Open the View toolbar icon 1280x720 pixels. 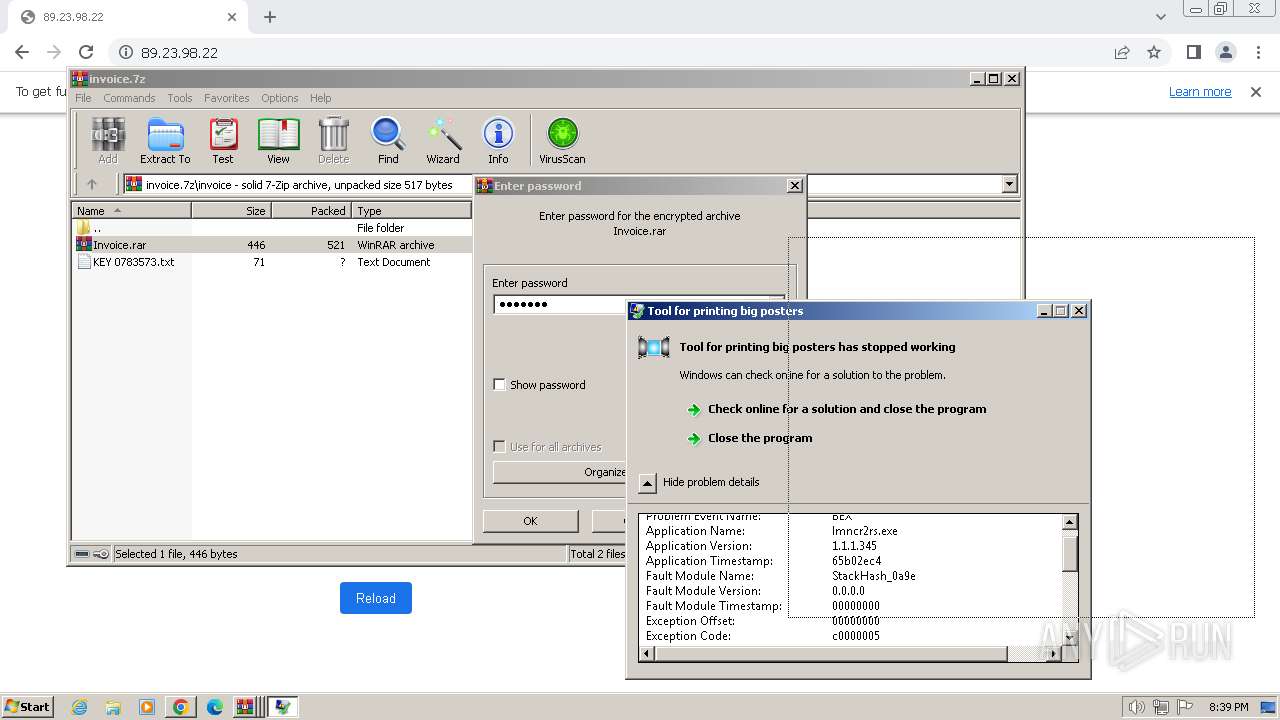[x=278, y=140]
